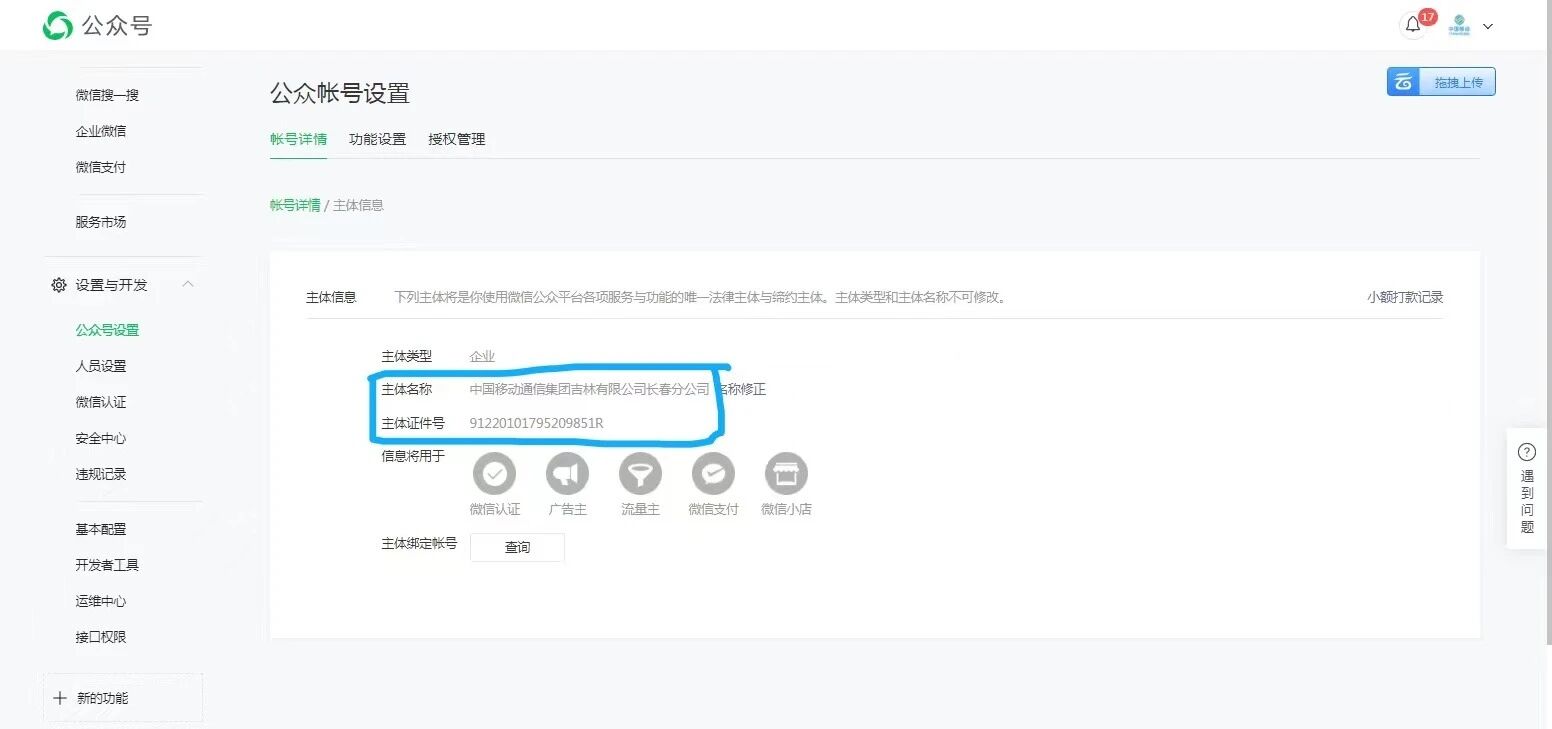Image resolution: width=1552 pixels, height=729 pixels.
Task: Expand the account dropdown arrow
Action: coord(1488,27)
